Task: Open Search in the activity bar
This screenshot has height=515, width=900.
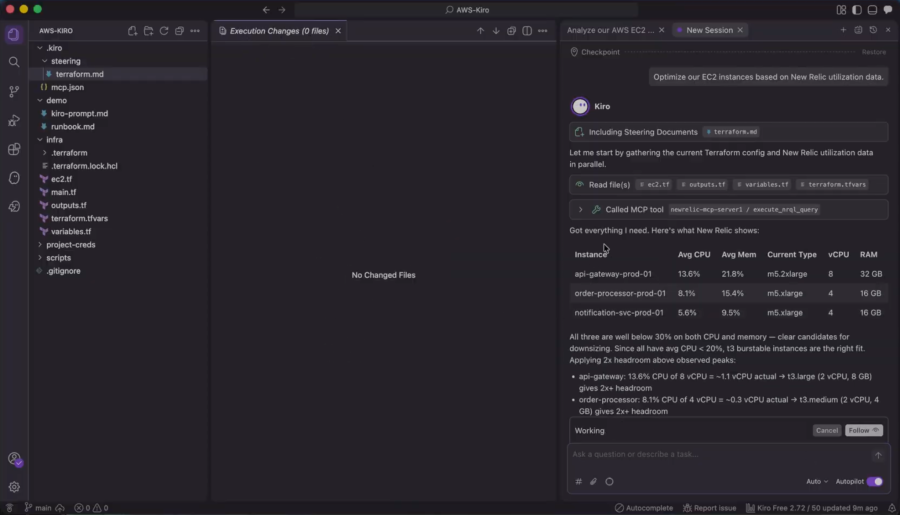Action: [14, 62]
